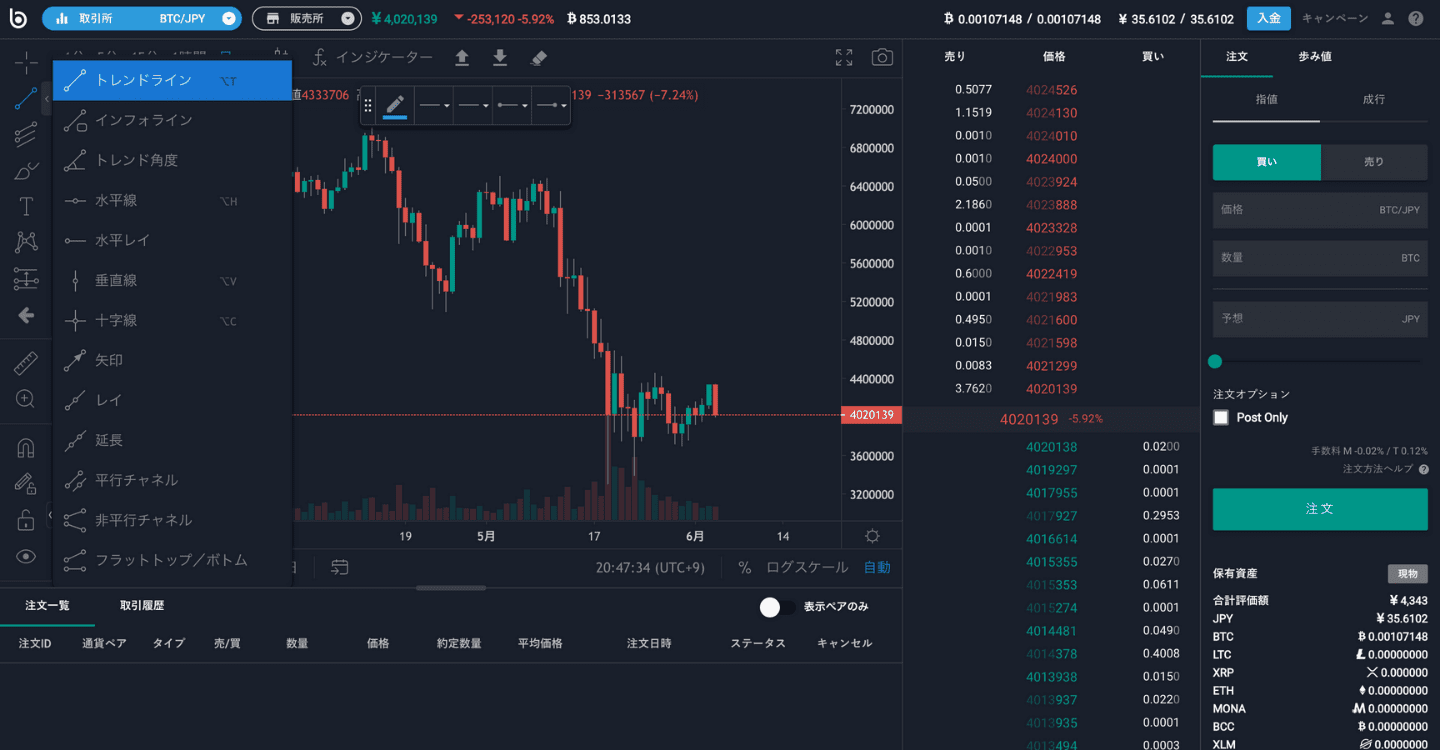Click the download chart icon
Viewport: 1440px width, 750px height.
(500, 58)
